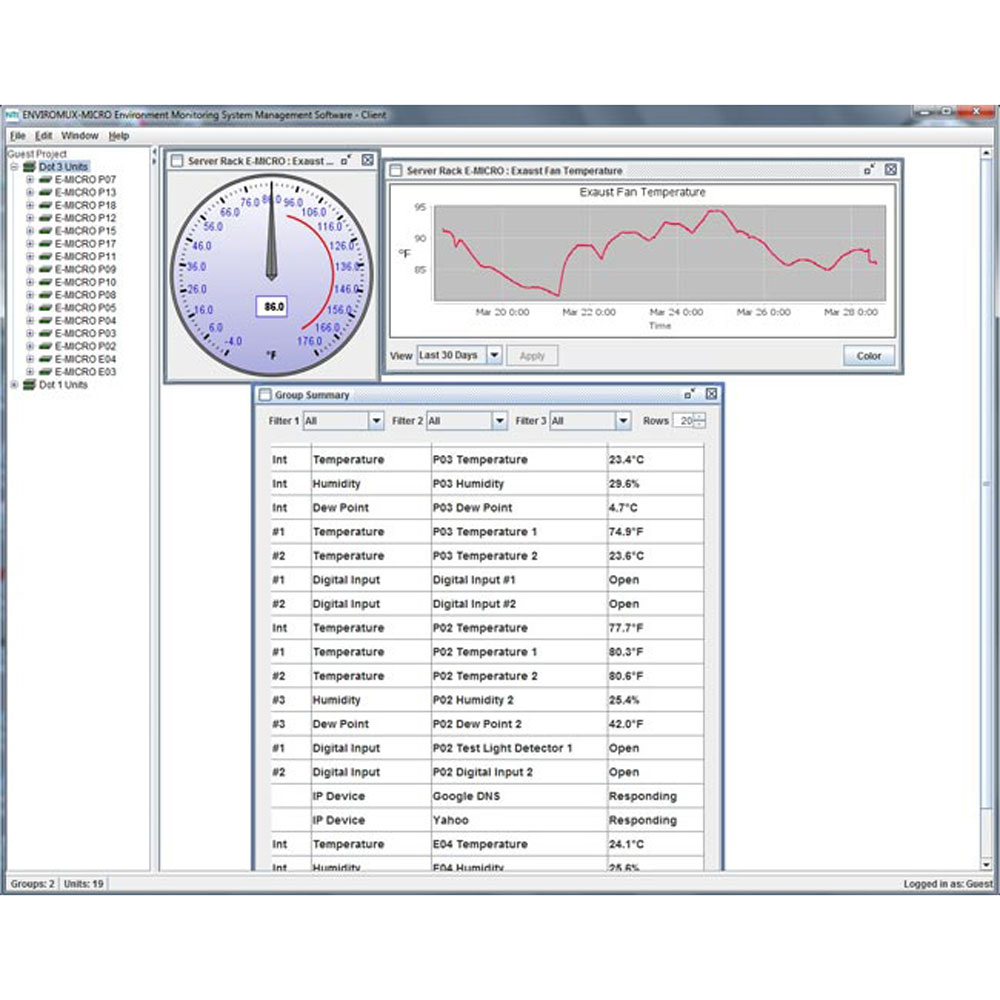The height and width of the screenshot is (1000, 1000).
Task: Expand the E-MICRO P13 tree node
Action: (30, 193)
